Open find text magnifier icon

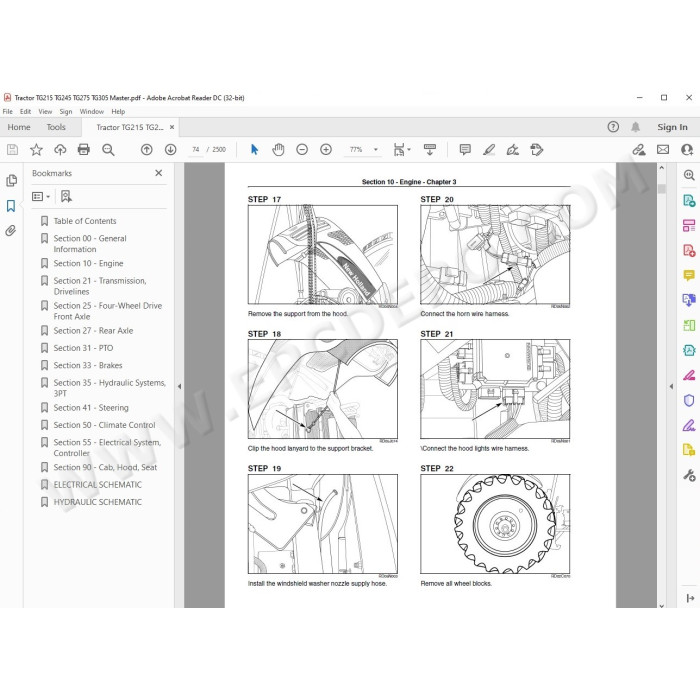pos(108,150)
